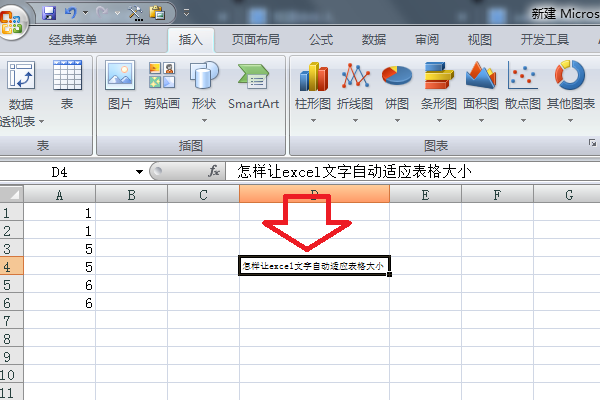
Task: Click cell A1 with value 1
Action: [60, 212]
